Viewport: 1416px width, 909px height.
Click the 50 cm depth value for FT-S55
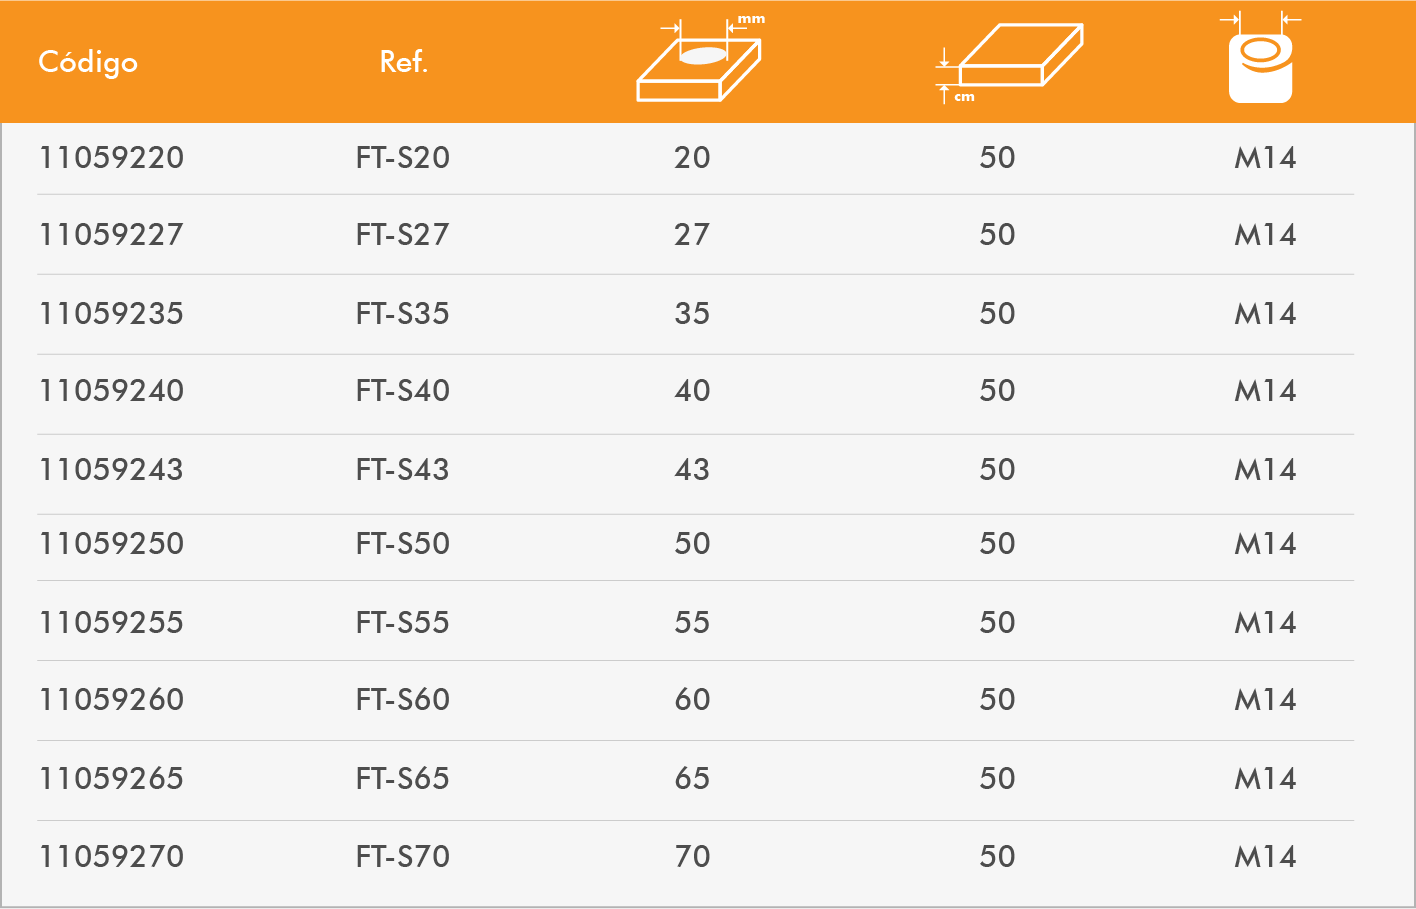(x=997, y=622)
